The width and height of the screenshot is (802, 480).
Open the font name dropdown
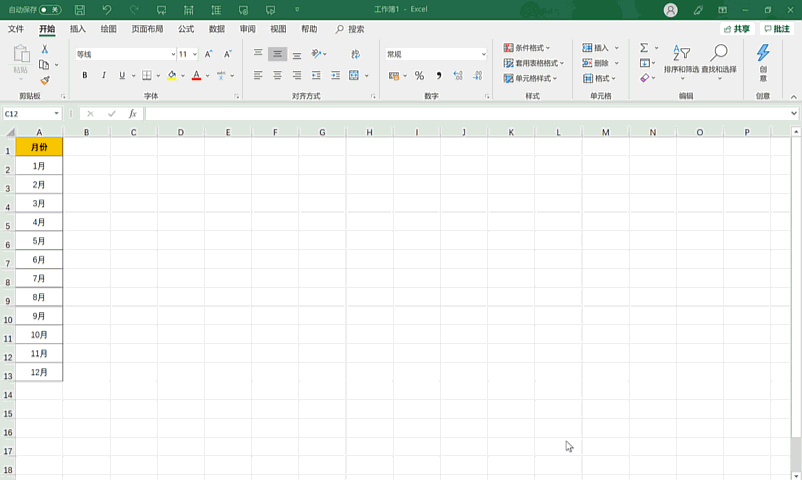[x=173, y=54]
